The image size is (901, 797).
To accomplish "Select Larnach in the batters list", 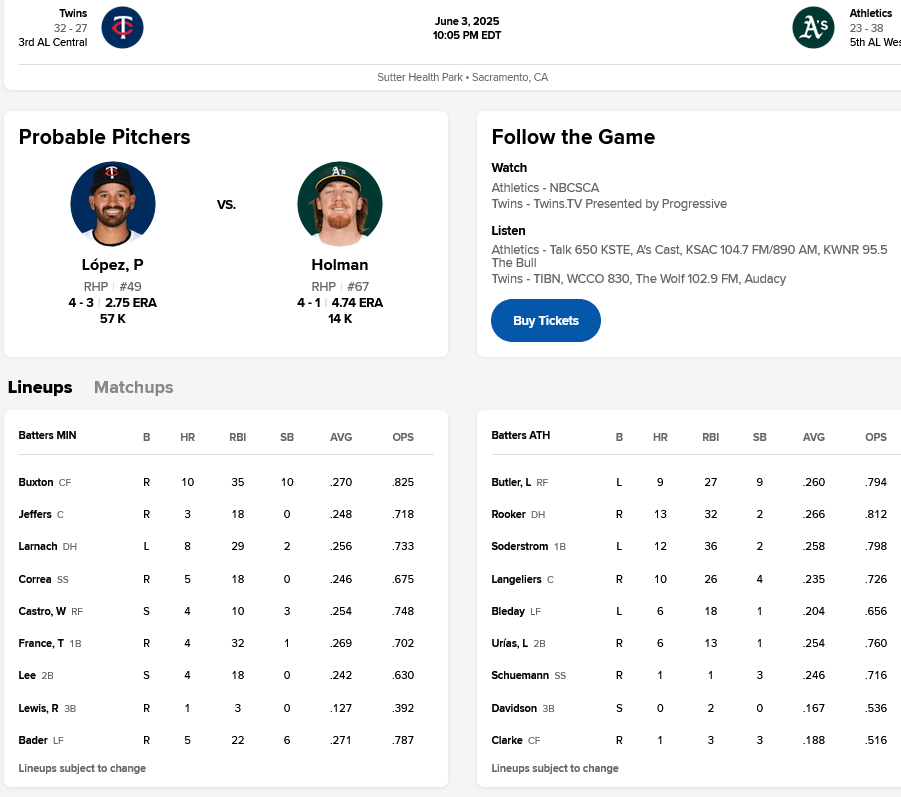I will point(38,547).
